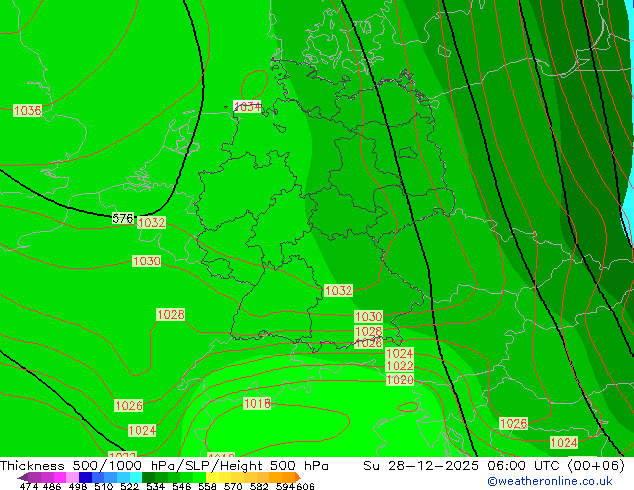Screen dimensions: 634x490
Task: Click the legend value 510
Action: [104, 486]
